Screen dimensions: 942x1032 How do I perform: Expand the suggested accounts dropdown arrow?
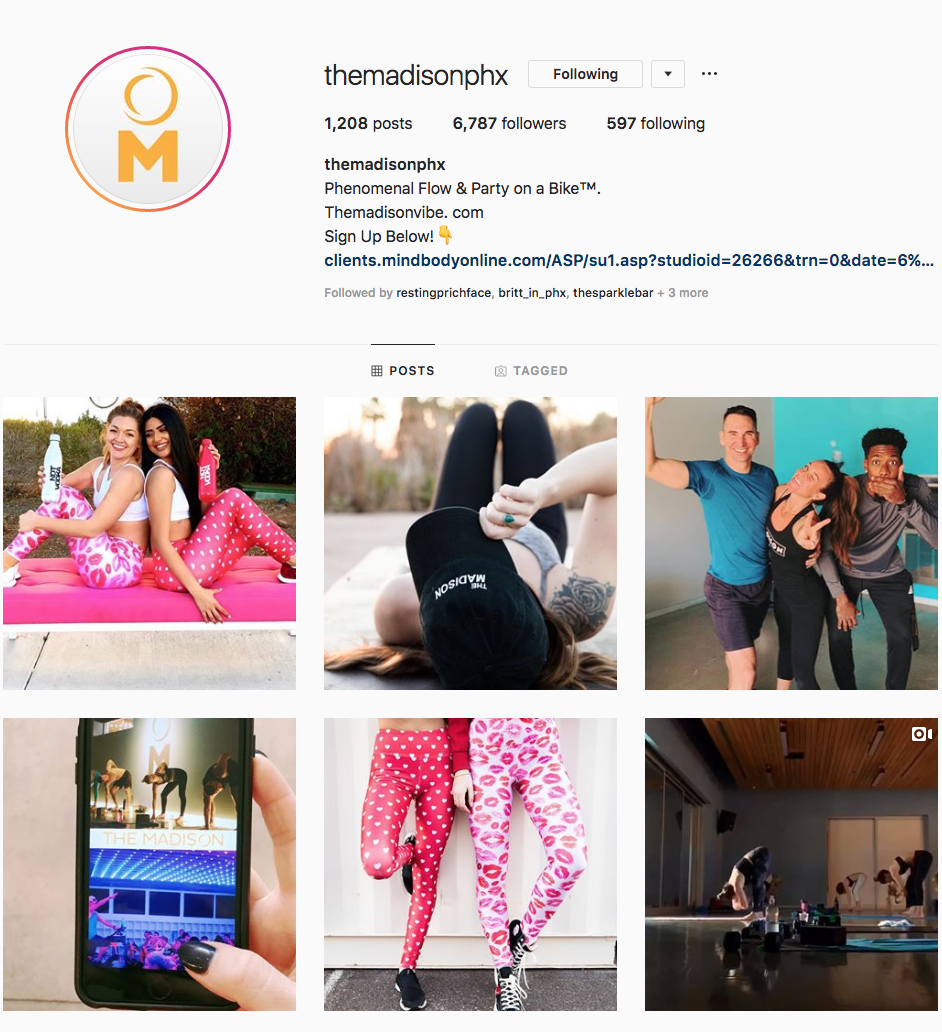(668, 74)
